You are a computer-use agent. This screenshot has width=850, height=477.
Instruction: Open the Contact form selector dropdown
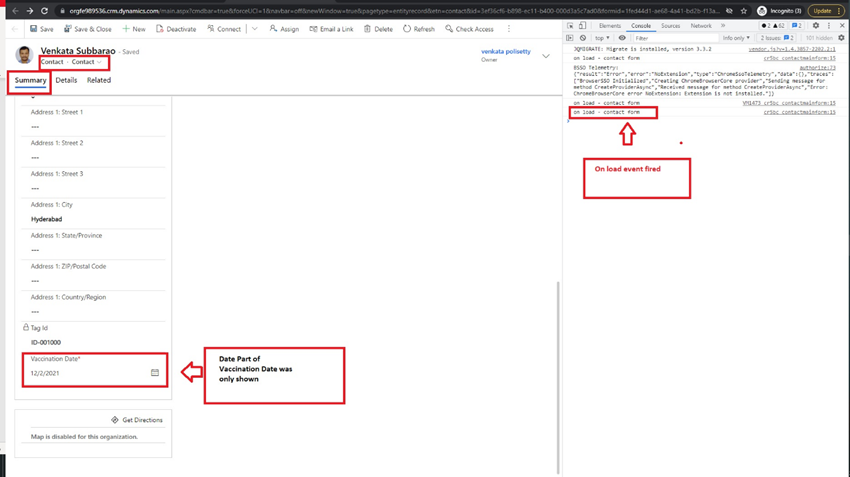[86, 62]
